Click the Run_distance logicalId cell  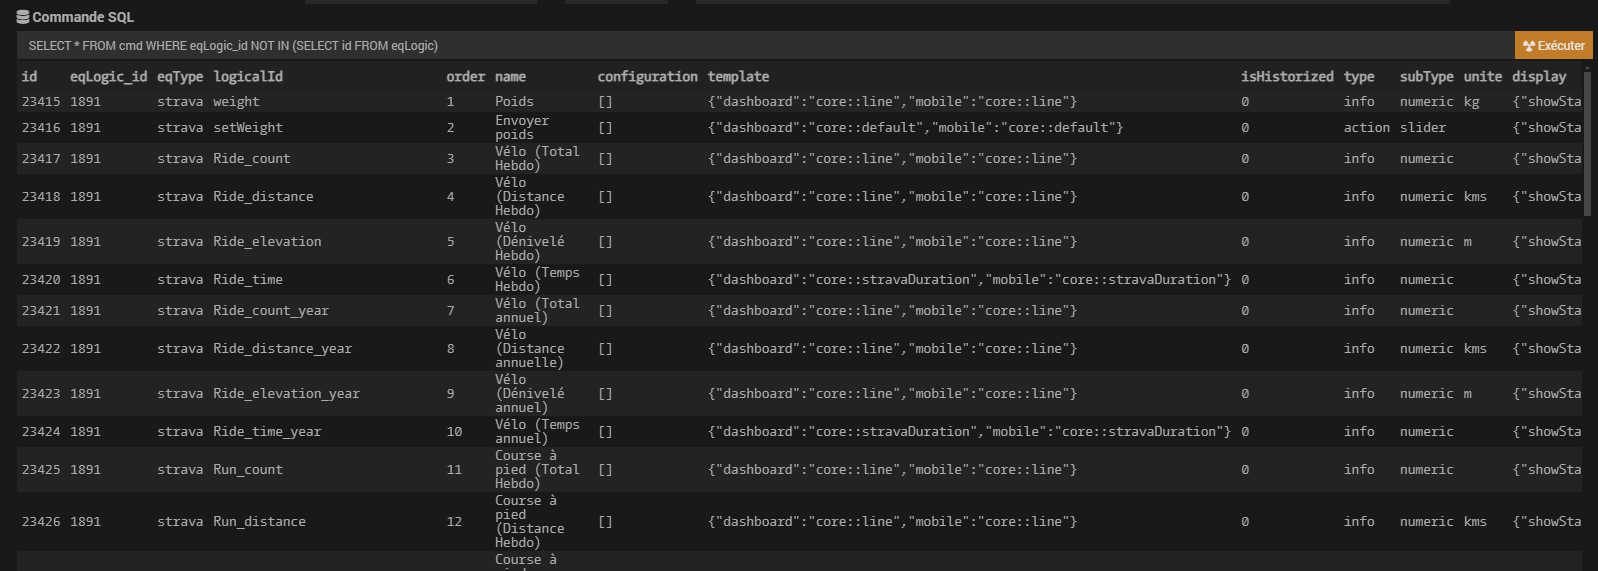tap(259, 521)
